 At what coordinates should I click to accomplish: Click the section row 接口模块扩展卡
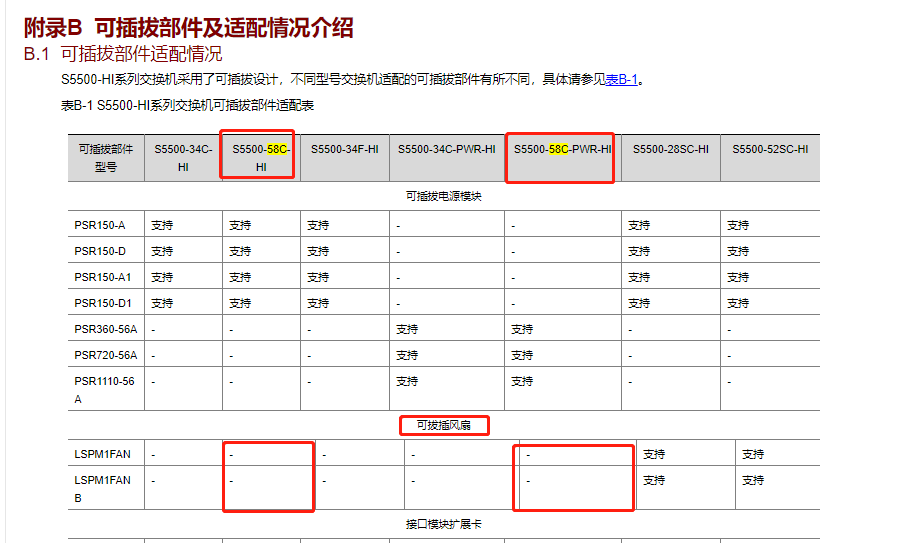(443, 524)
